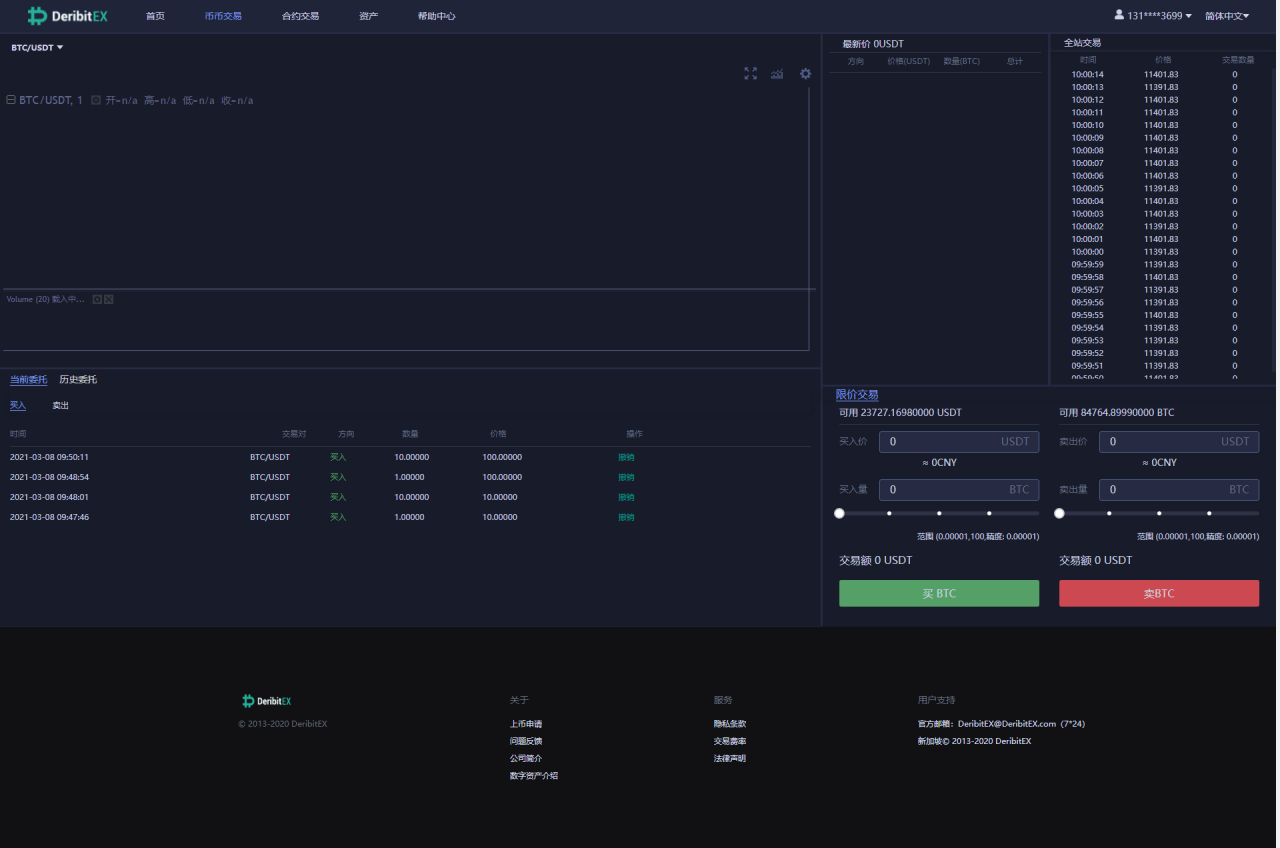Click the 买入量 BTC input field
This screenshot has width=1280, height=848.
[x=959, y=489]
